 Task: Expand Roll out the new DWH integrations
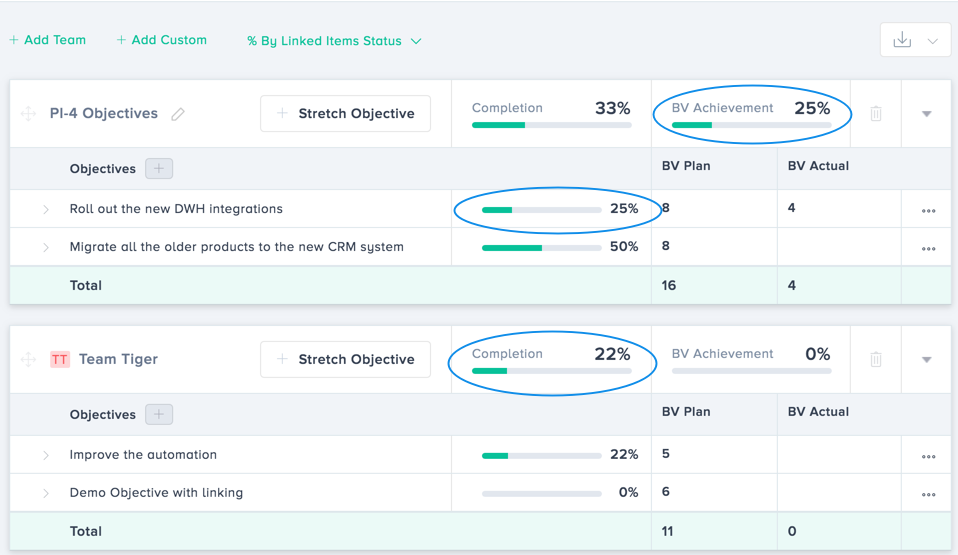(x=46, y=210)
